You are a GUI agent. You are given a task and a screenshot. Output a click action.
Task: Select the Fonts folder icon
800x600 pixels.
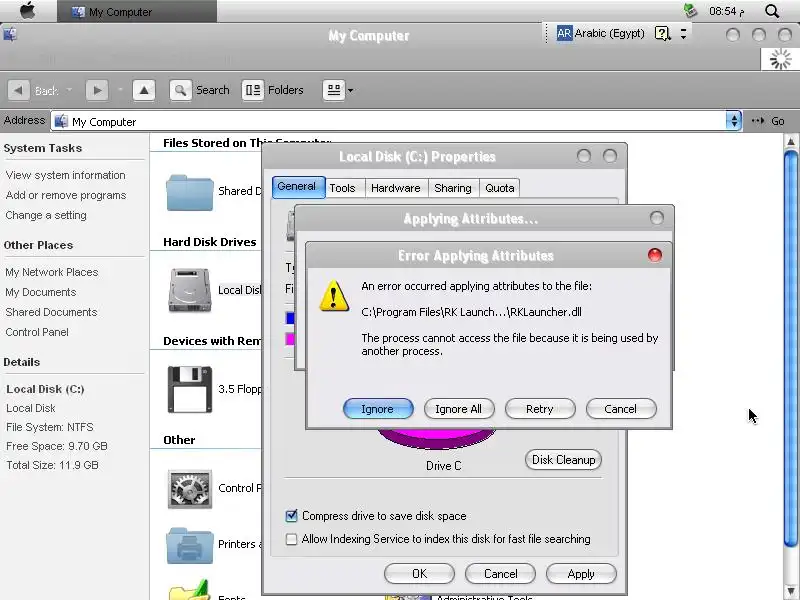189,591
